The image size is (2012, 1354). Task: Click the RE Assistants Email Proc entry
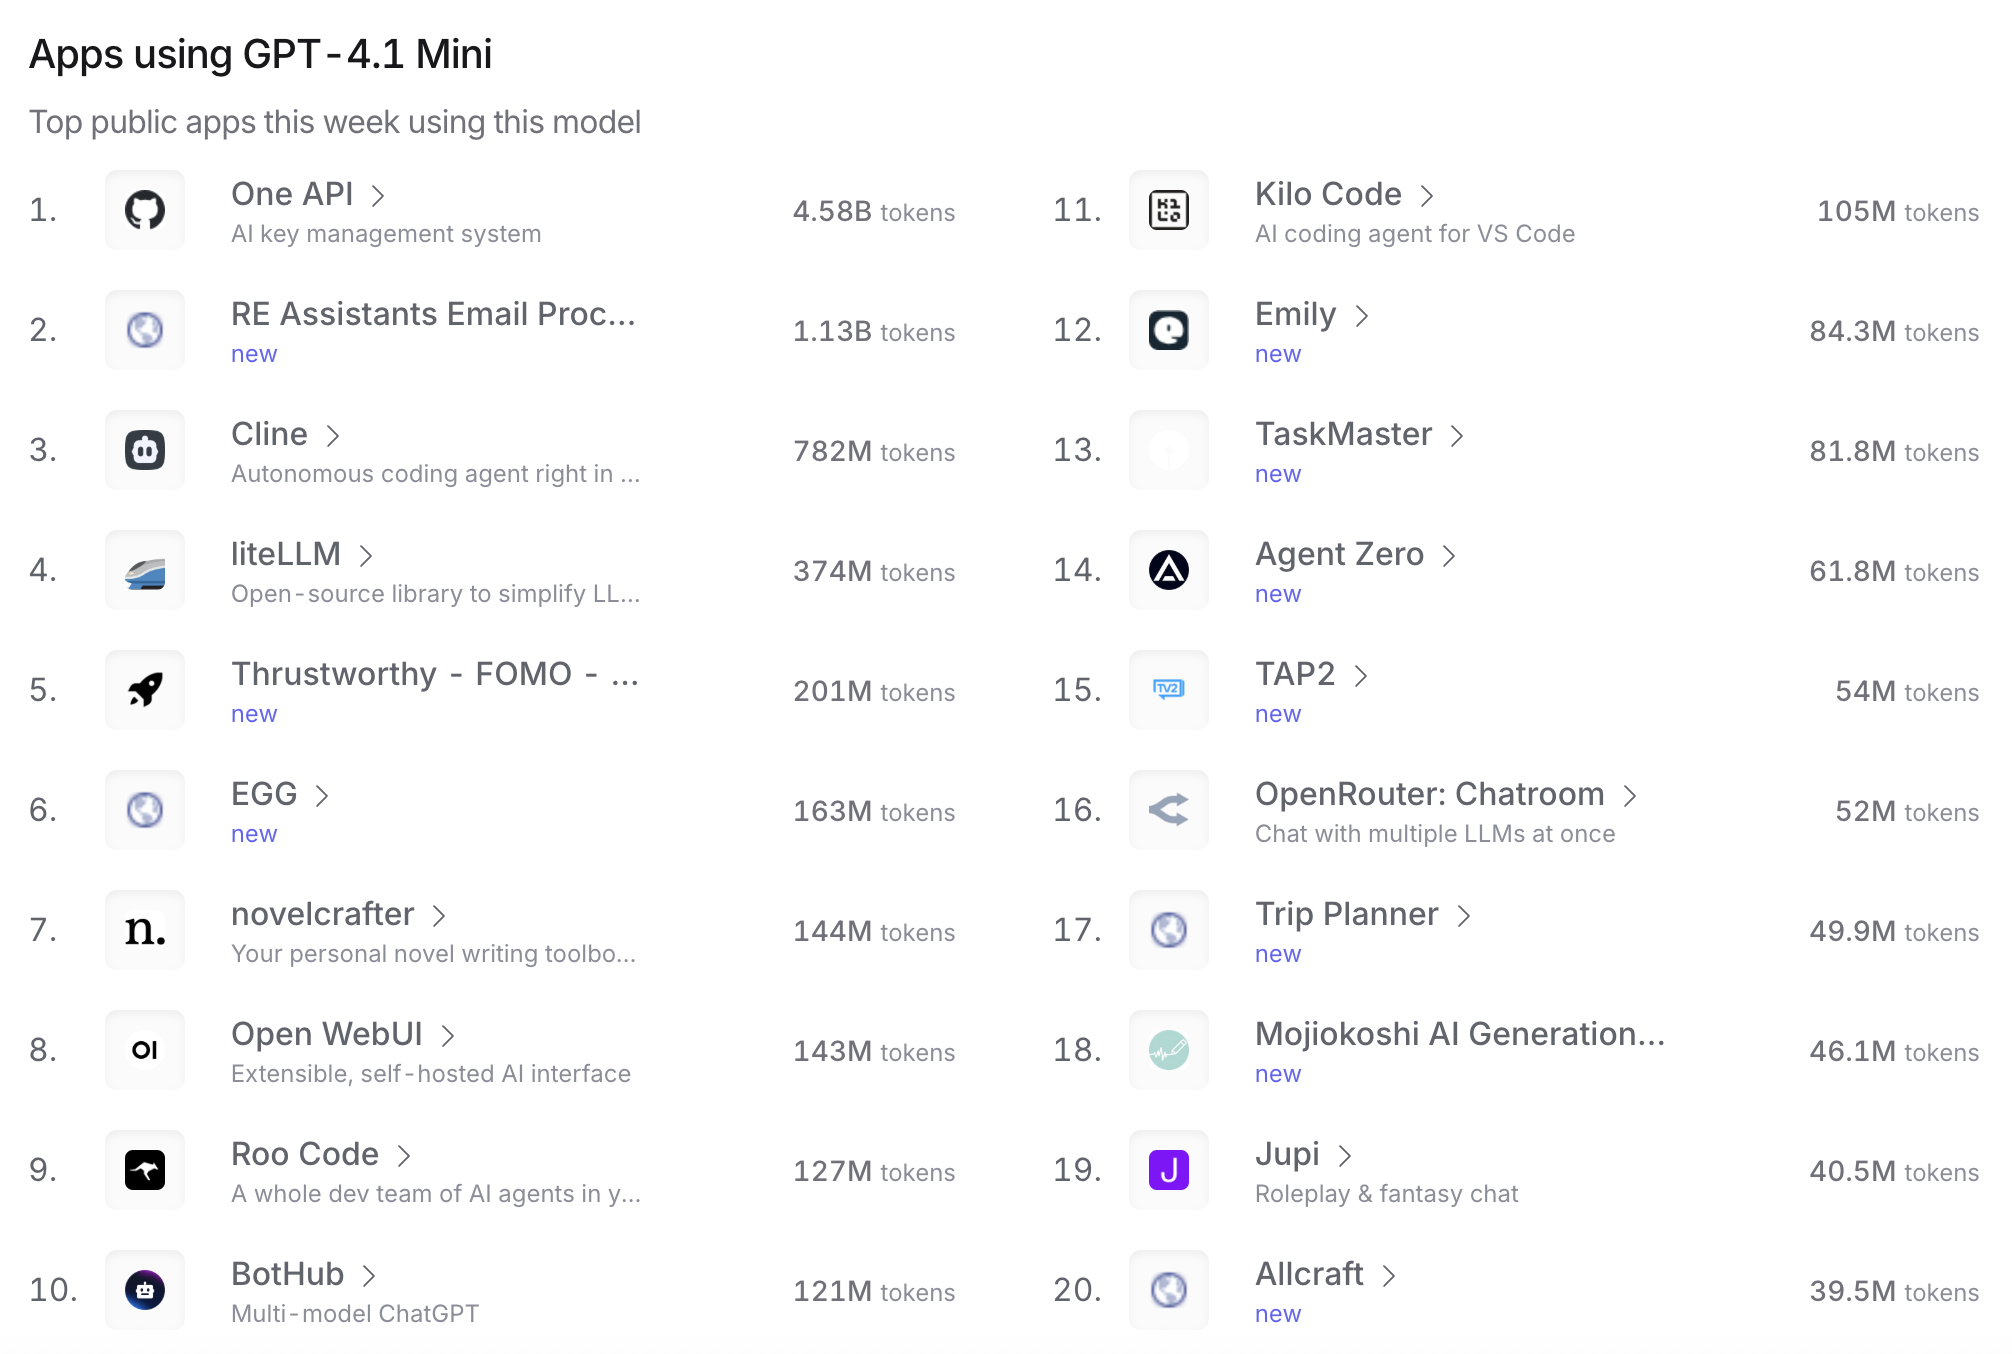[433, 314]
